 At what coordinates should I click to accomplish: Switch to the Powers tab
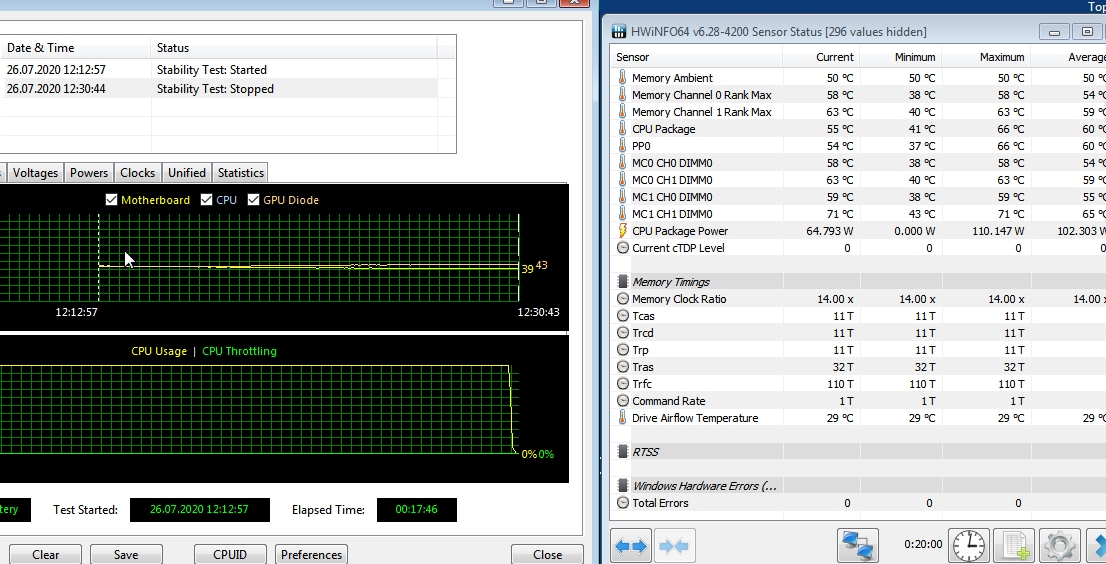click(x=89, y=173)
